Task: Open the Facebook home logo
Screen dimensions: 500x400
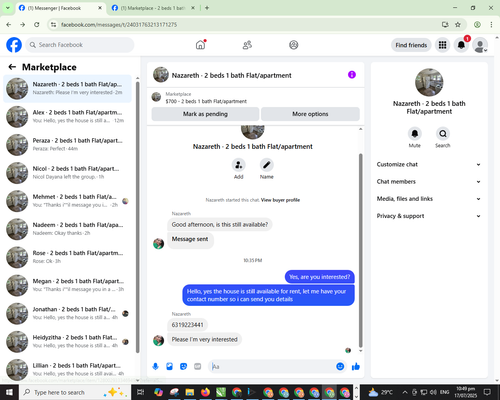Action: 14,45
